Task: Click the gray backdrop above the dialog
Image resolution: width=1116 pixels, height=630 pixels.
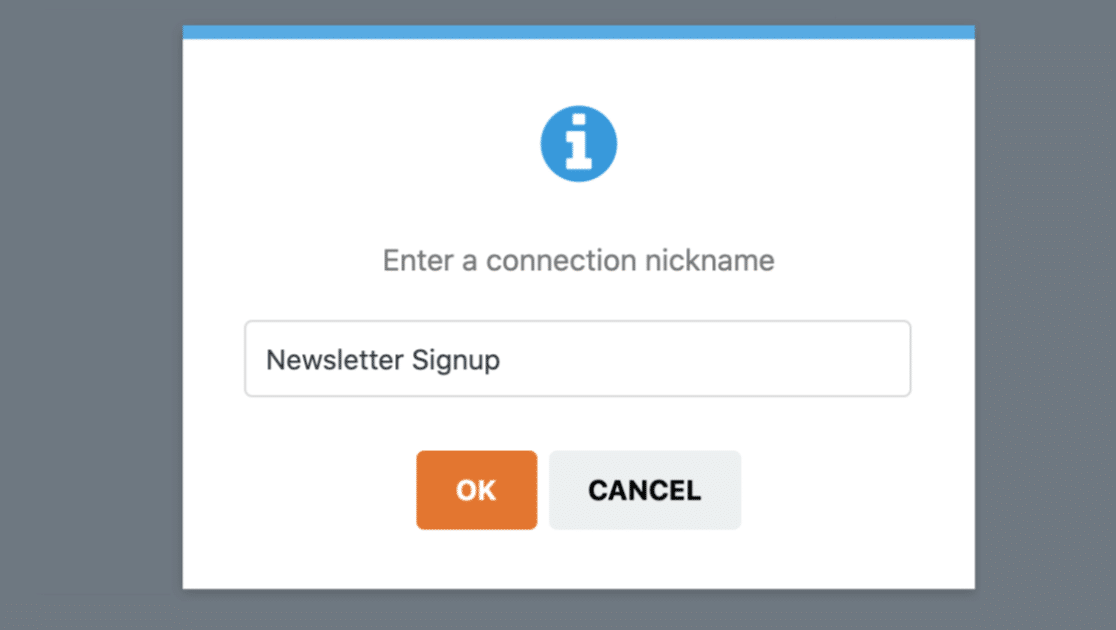Action: pos(578,12)
